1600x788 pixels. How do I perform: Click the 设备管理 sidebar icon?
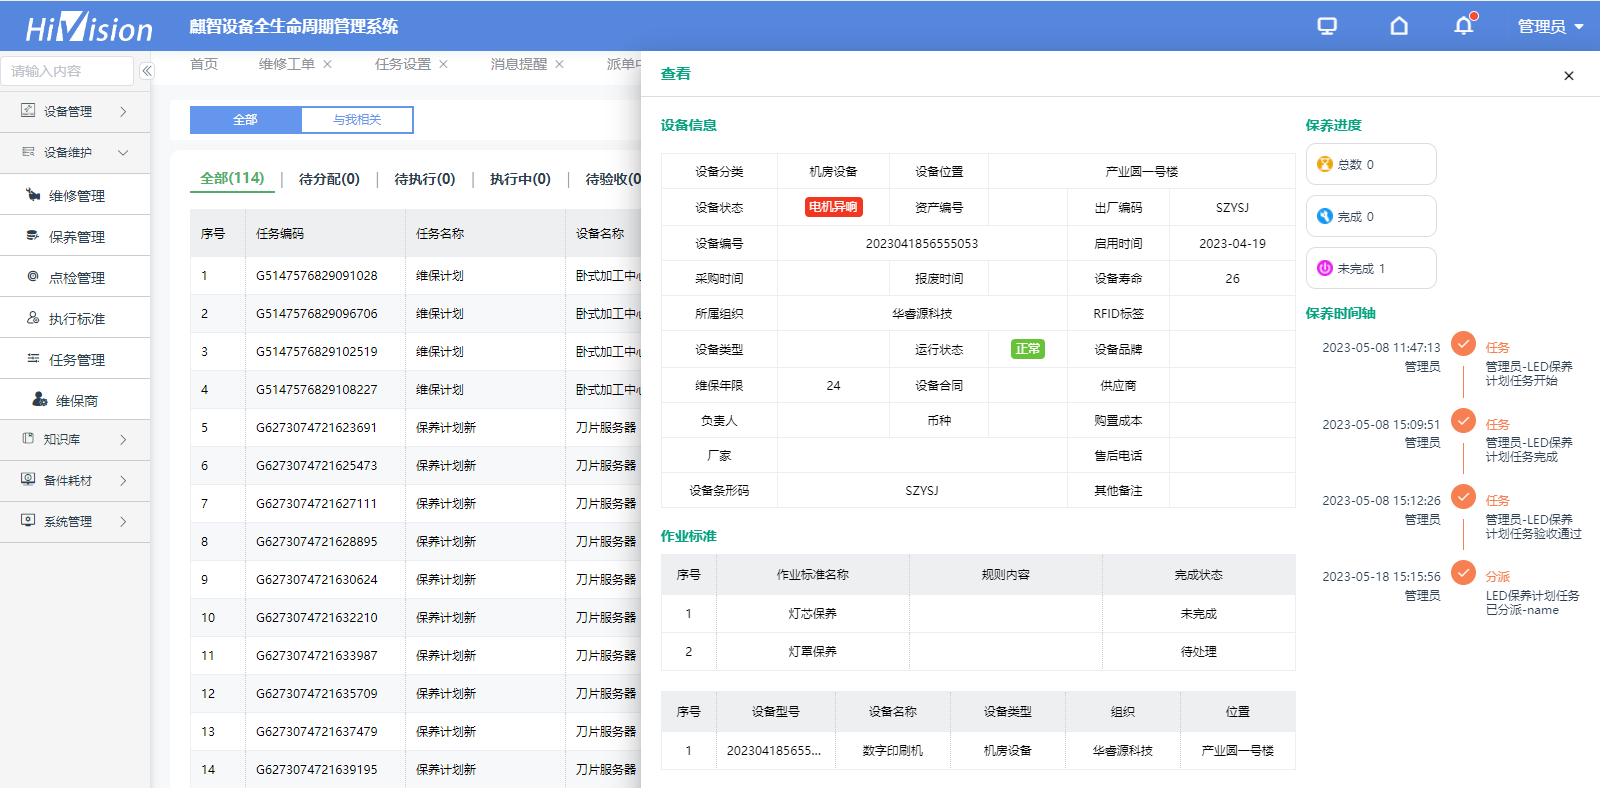(x=28, y=110)
